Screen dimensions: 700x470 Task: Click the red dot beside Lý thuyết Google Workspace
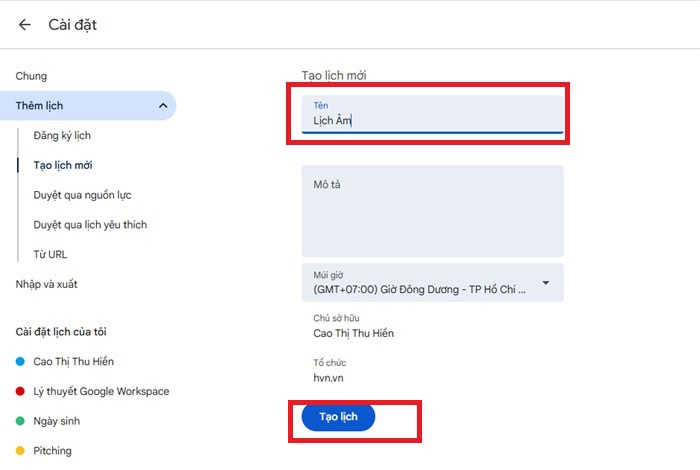click(20, 391)
